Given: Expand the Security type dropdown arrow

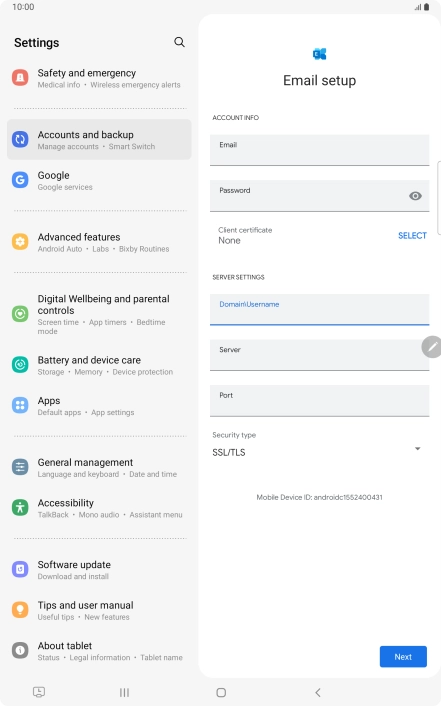Looking at the screenshot, I should (x=418, y=448).
